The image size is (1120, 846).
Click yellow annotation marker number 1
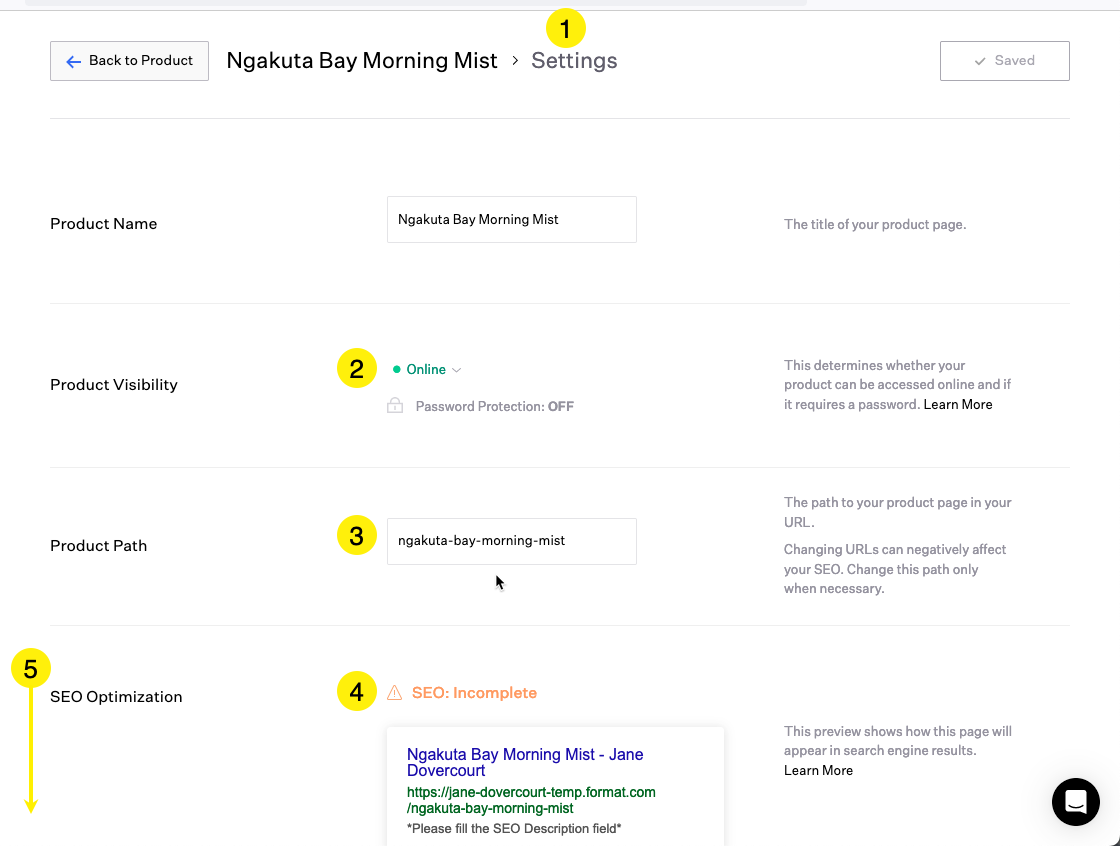[565, 29]
